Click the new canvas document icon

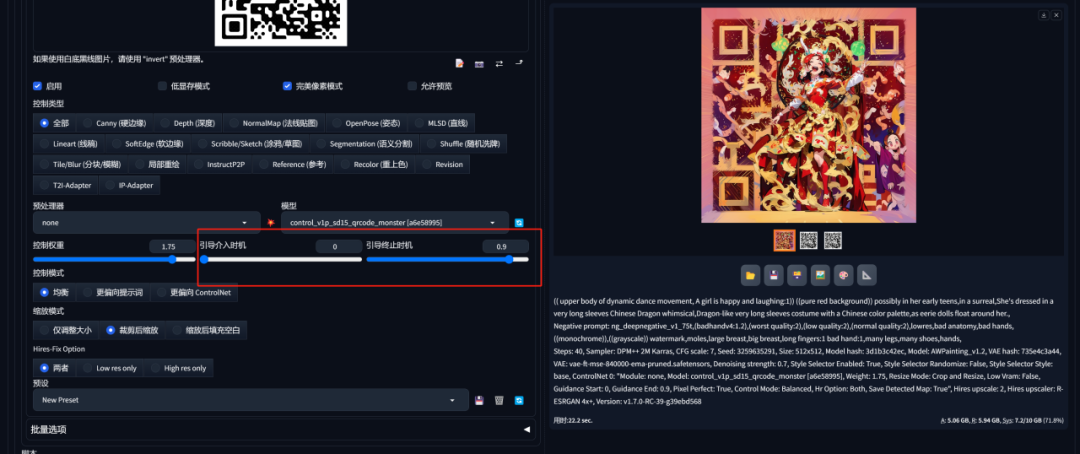460,63
